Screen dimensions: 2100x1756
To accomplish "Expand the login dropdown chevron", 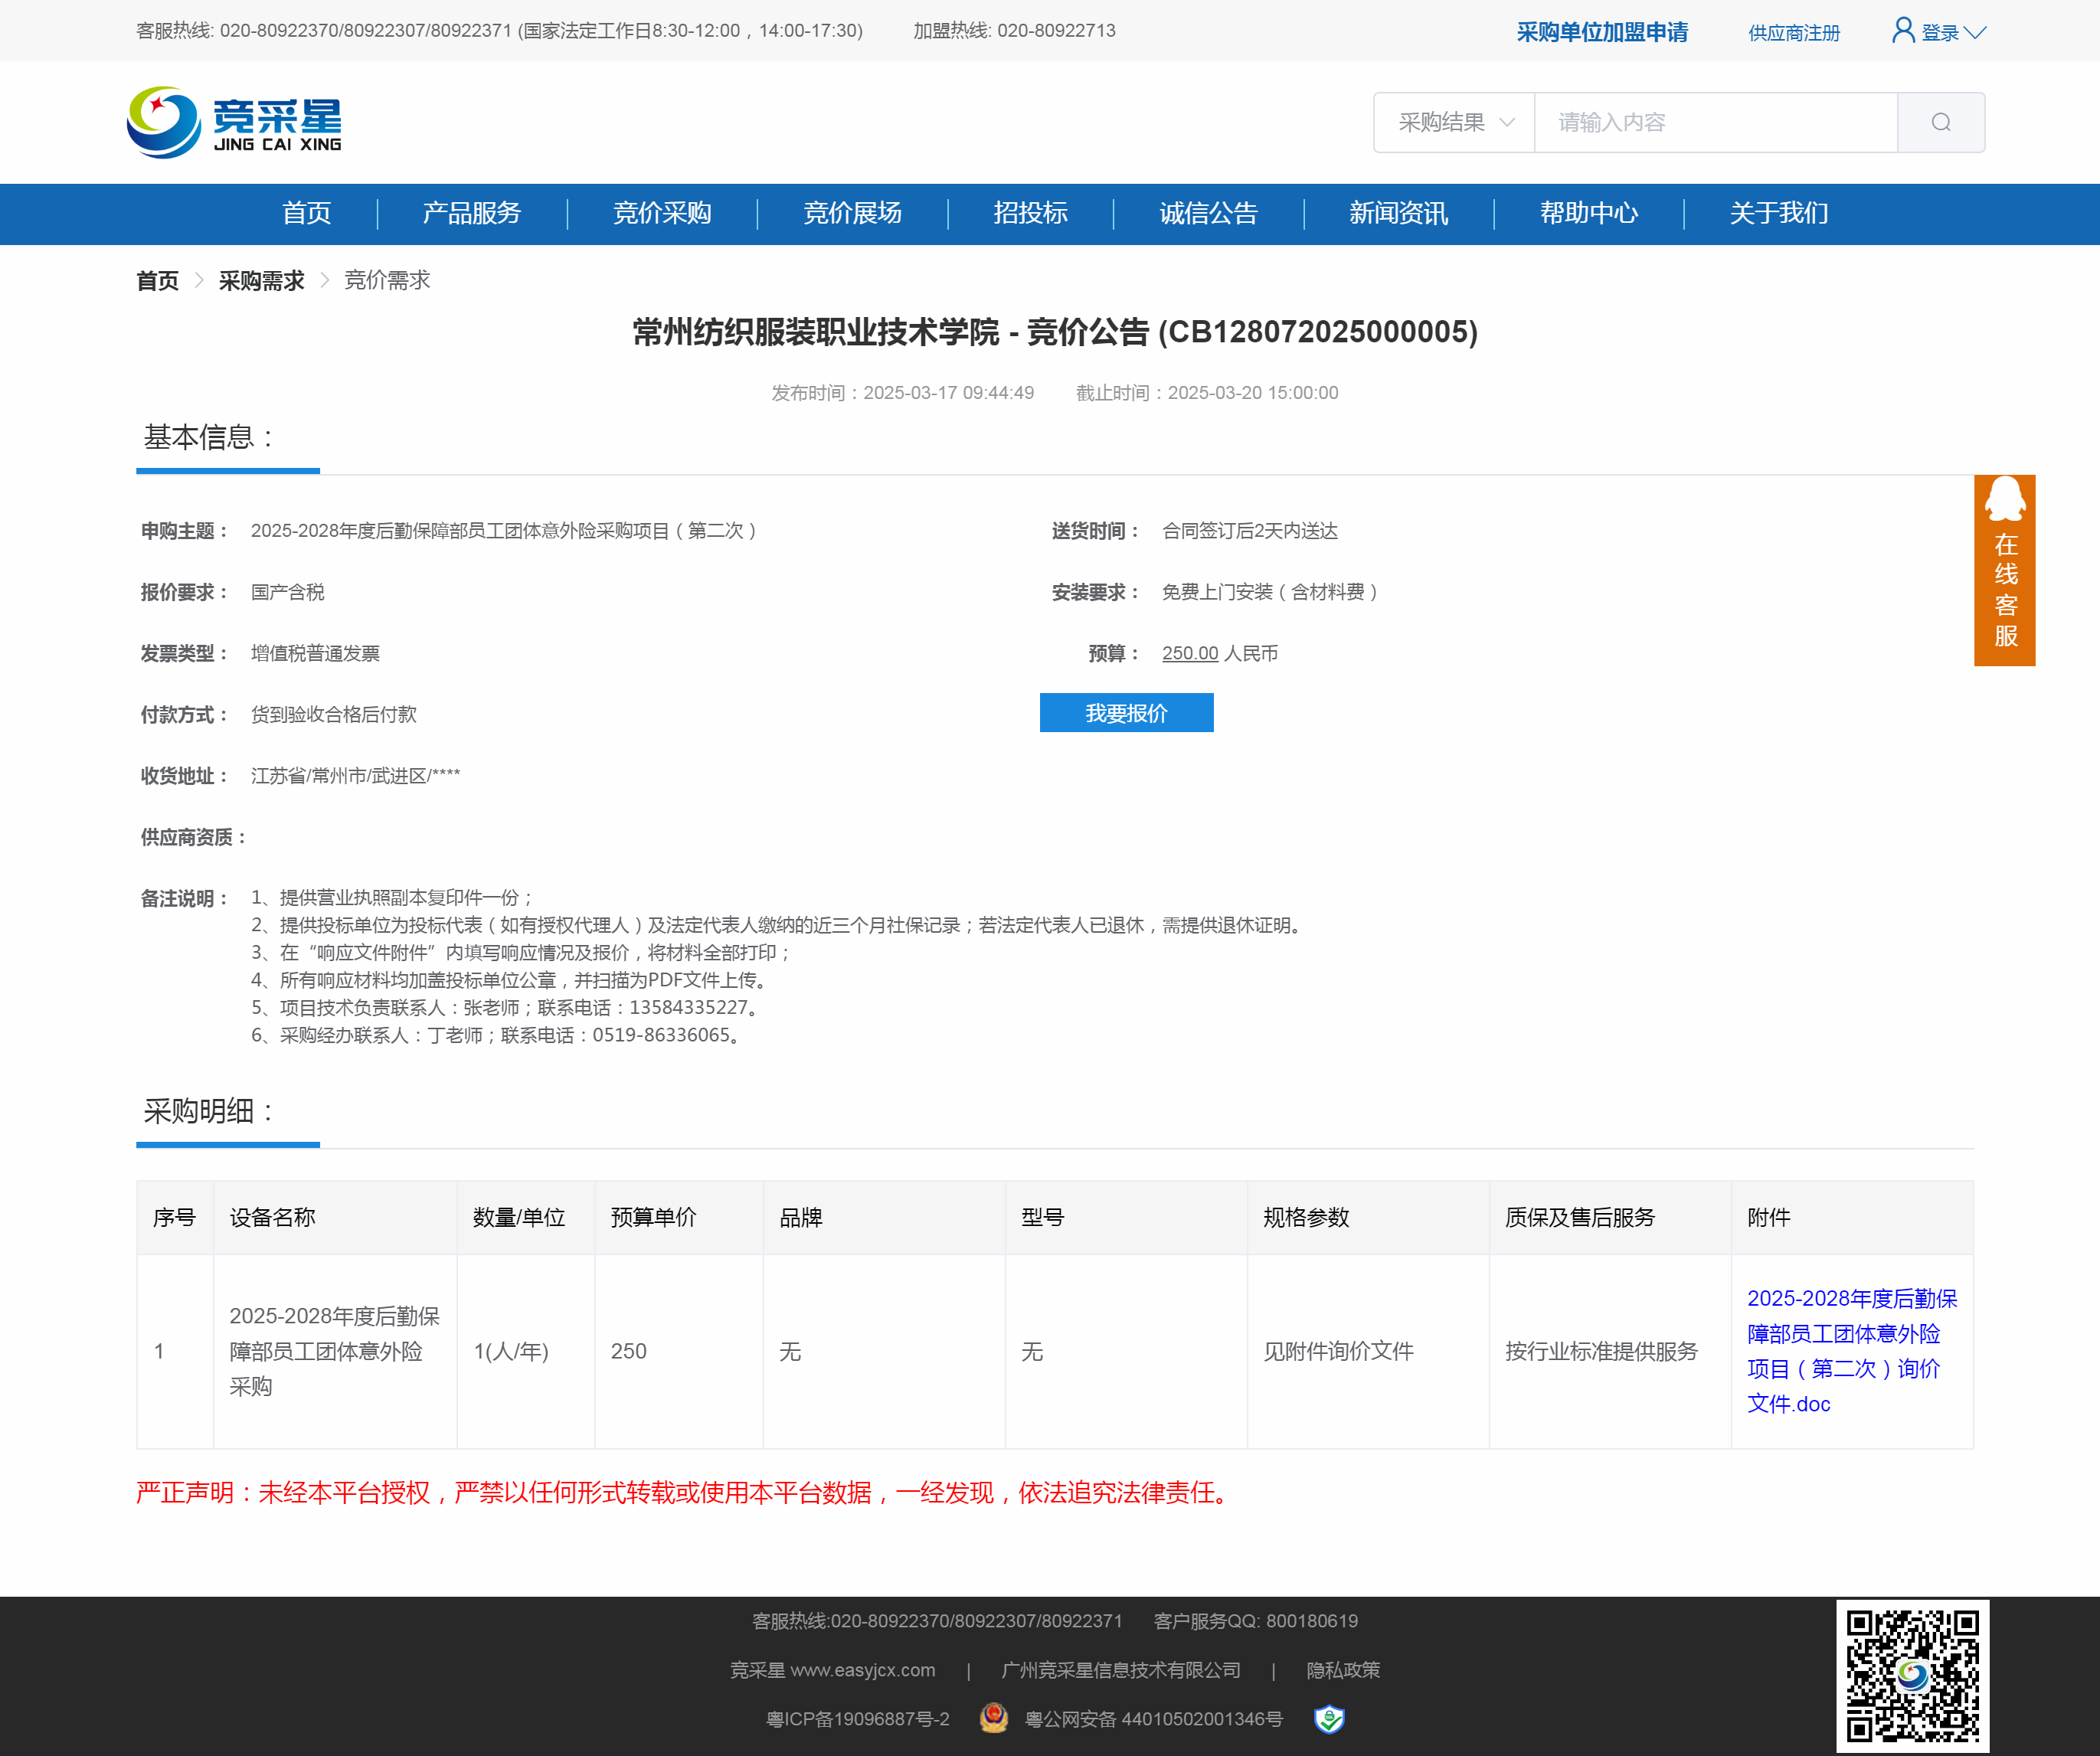I will [1974, 33].
